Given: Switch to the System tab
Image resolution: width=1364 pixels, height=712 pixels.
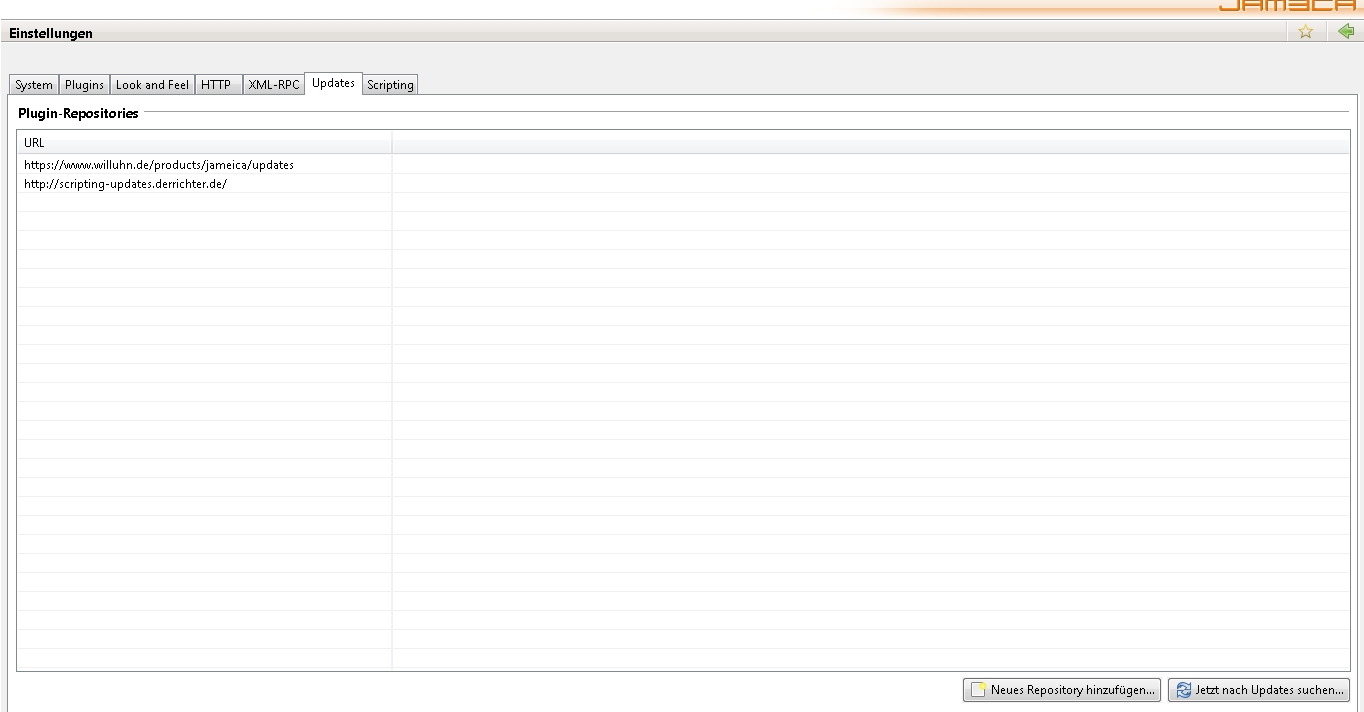Looking at the screenshot, I should (x=34, y=85).
